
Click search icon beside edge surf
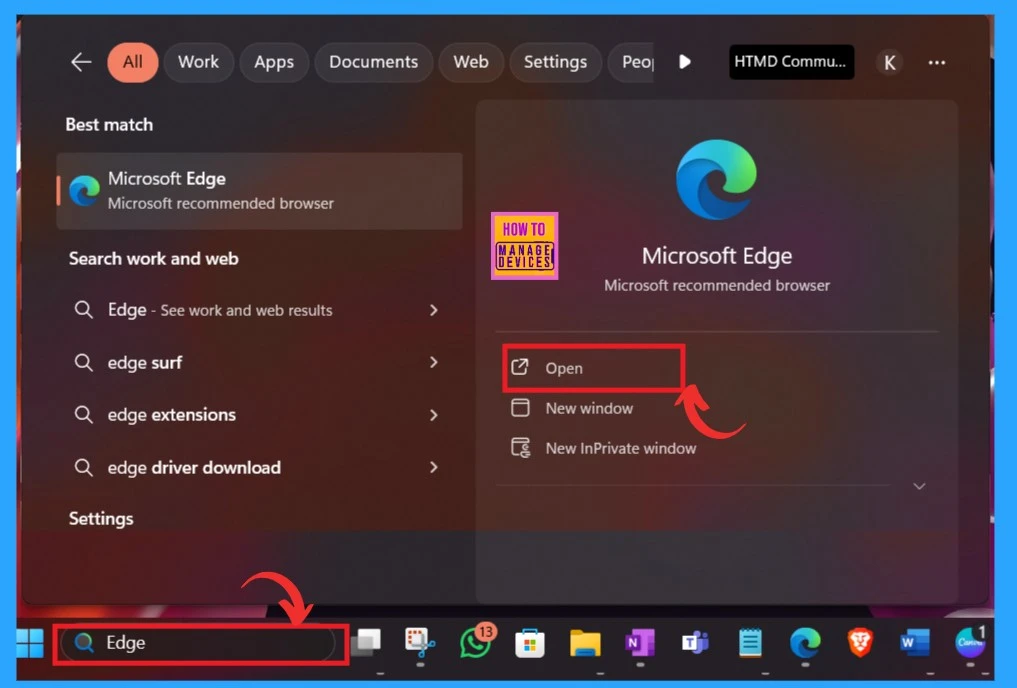(83, 362)
